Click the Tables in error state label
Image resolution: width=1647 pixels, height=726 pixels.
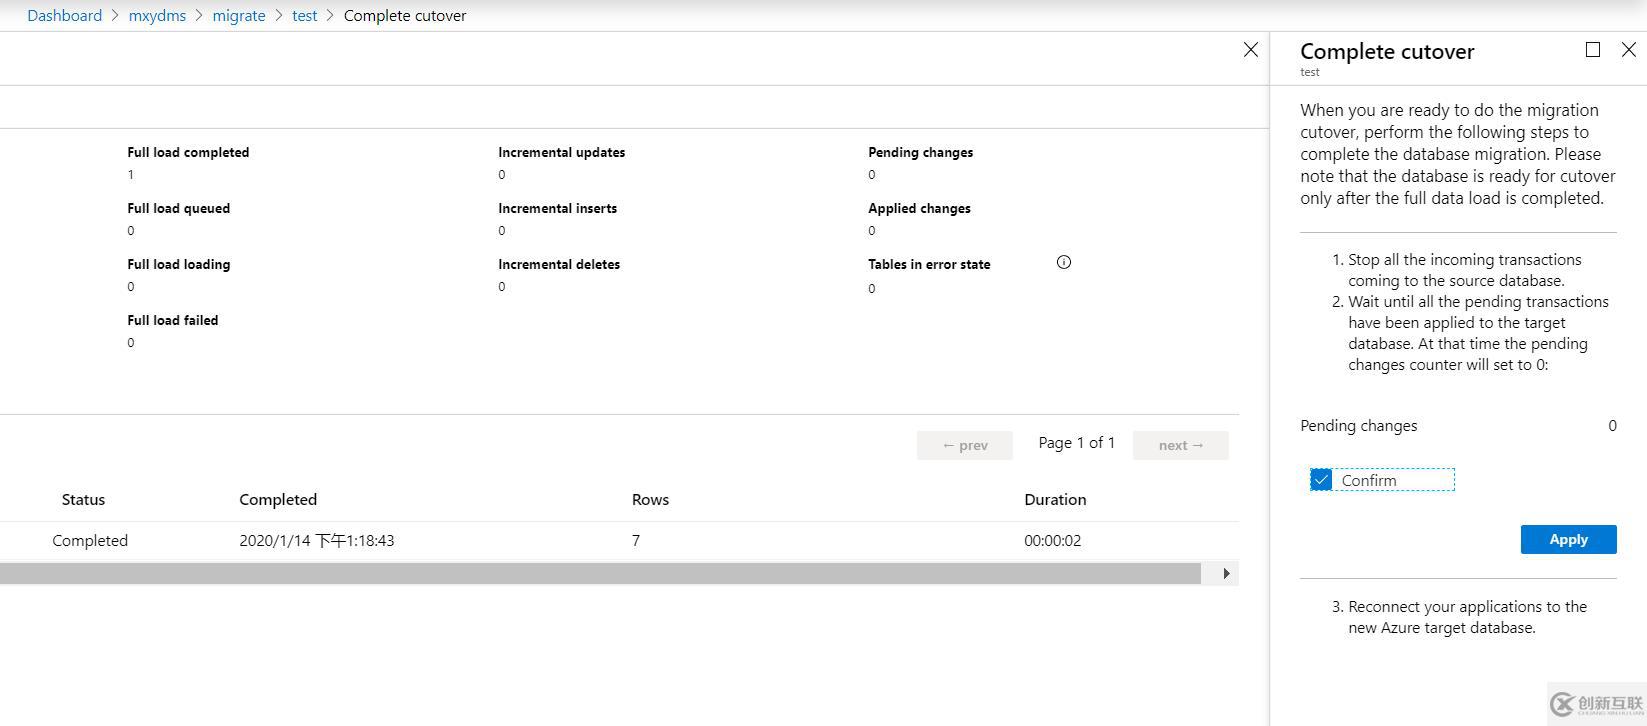coord(929,264)
